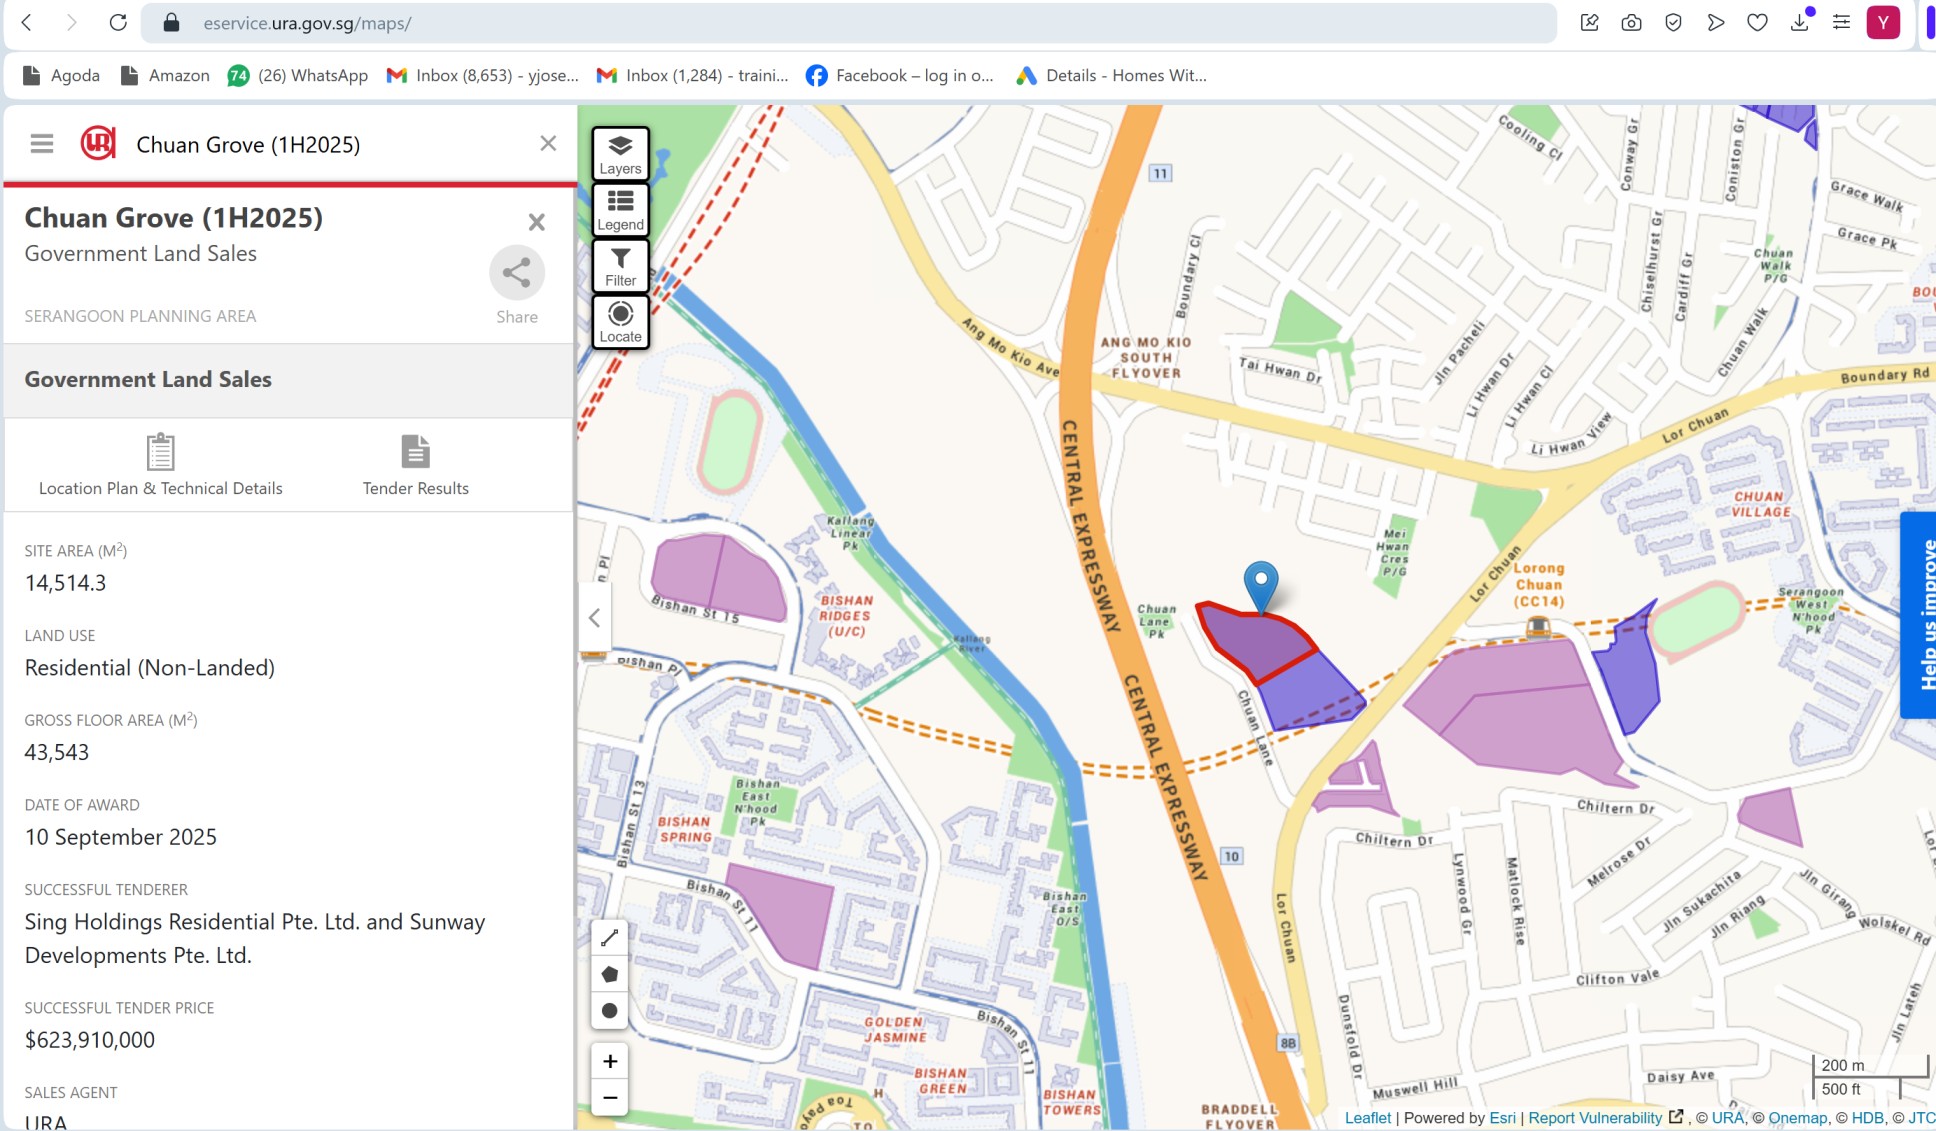Click the Esri attribution link
Viewport: 1936px width, 1131px height.
pyautogui.click(x=1502, y=1118)
